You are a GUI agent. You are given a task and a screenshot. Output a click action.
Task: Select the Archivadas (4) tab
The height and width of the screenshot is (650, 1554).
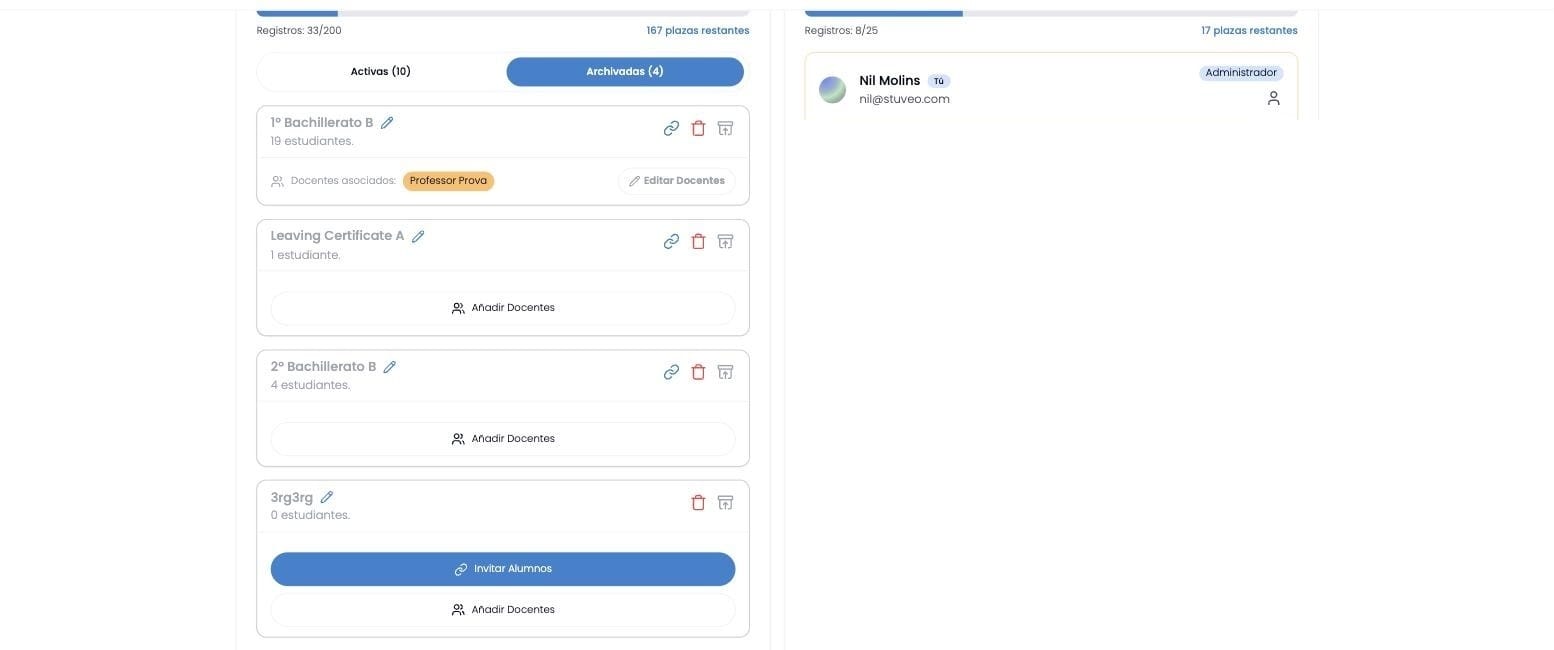pyautogui.click(x=625, y=72)
